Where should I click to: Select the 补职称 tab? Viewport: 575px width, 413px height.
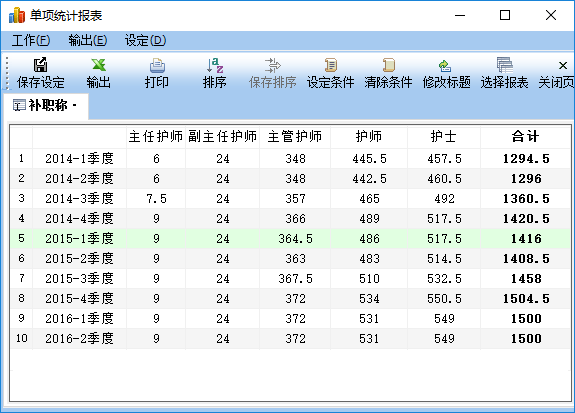coord(46,106)
